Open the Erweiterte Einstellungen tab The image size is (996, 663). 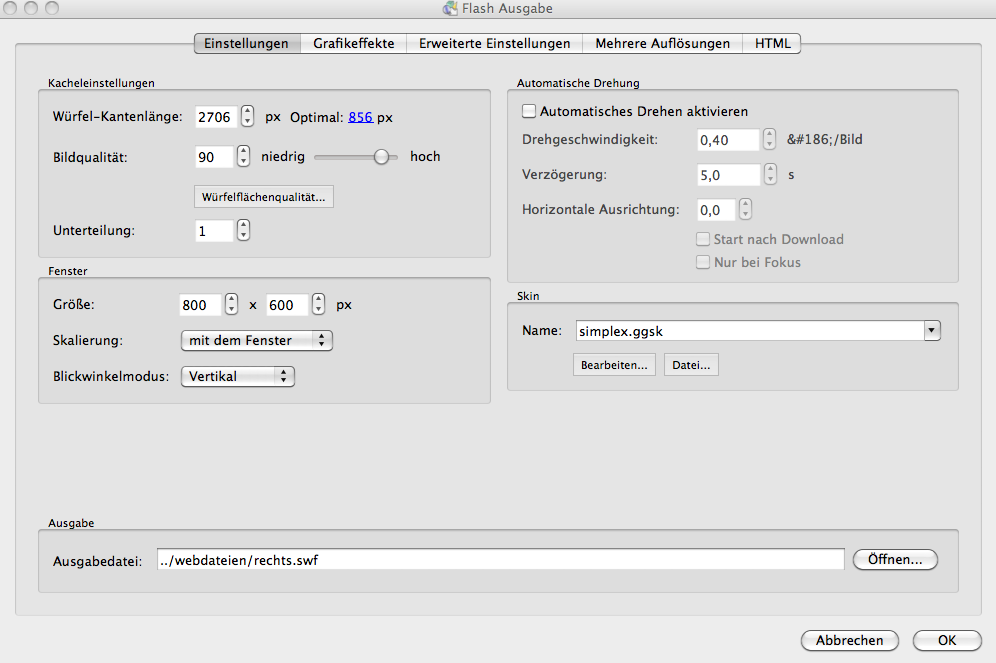click(x=495, y=44)
